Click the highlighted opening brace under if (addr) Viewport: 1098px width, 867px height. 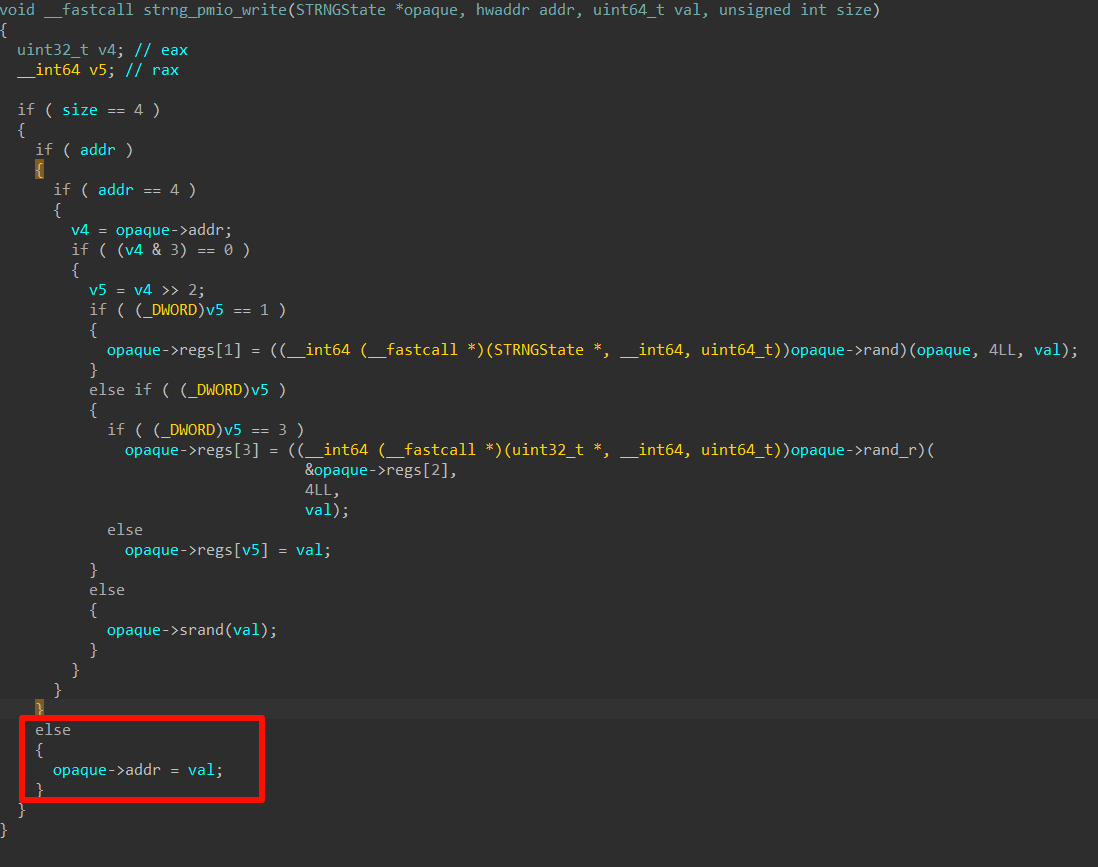click(40, 170)
